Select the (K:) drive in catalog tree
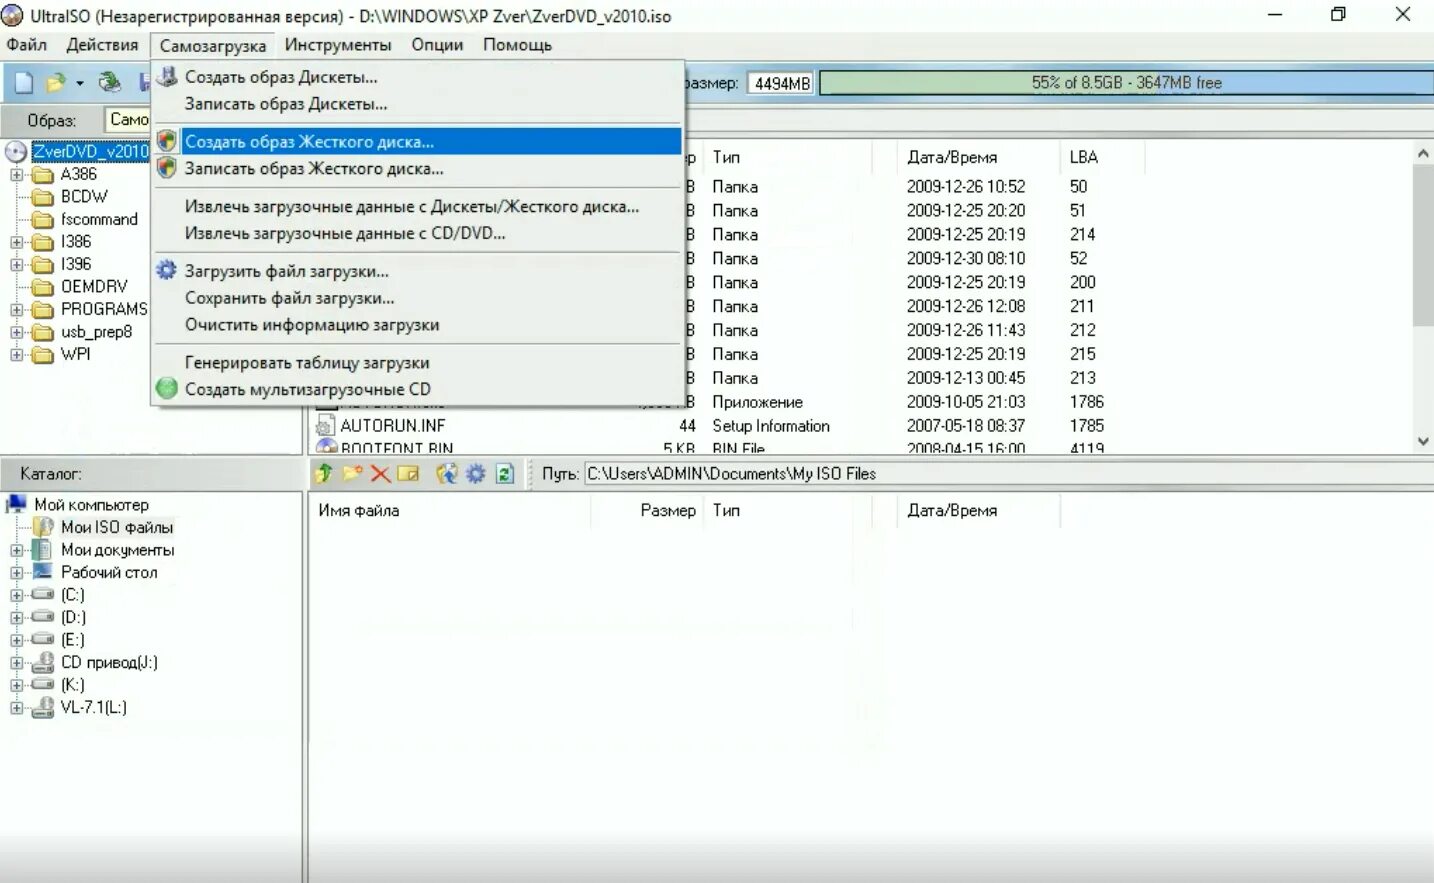Screen dimensions: 1434x883 tap(72, 685)
